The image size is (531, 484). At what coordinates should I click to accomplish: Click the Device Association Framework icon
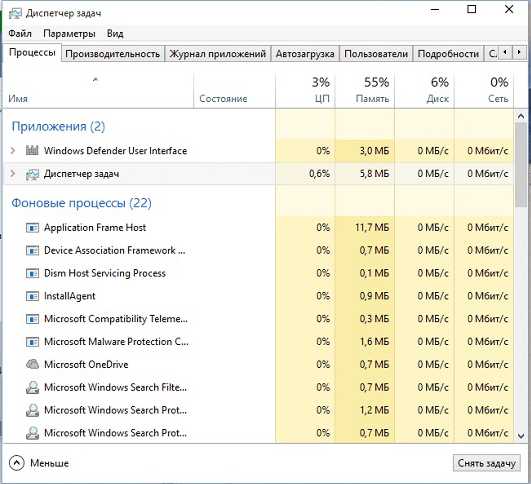click(32, 250)
